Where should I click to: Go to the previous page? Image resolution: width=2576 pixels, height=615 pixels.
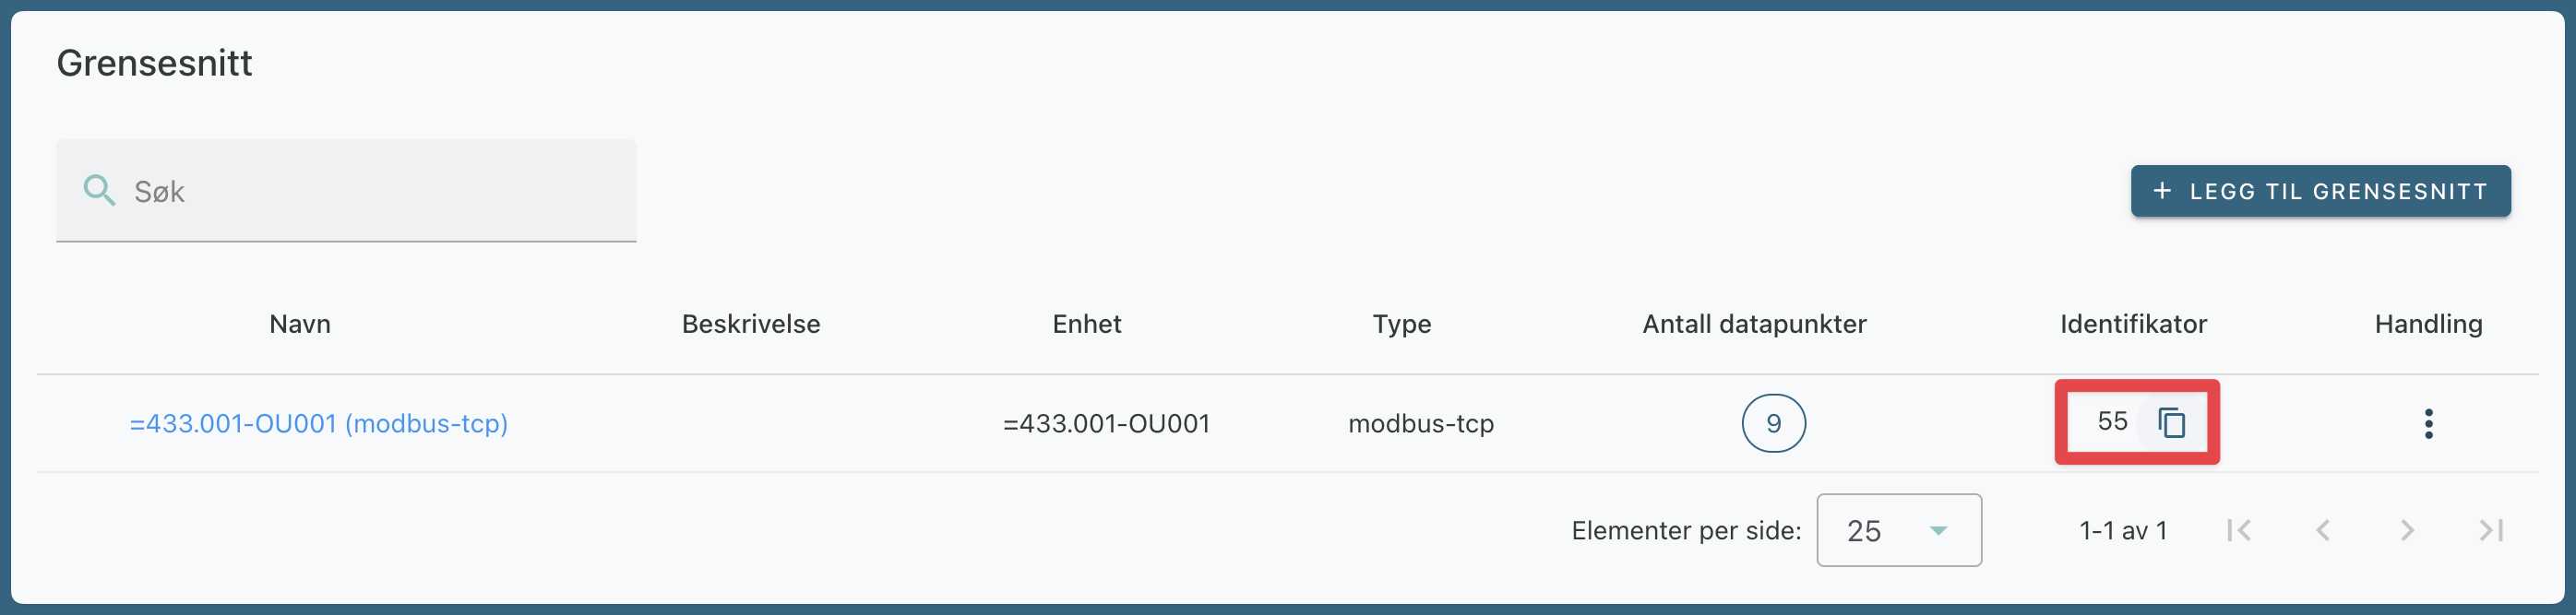[x=2323, y=530]
